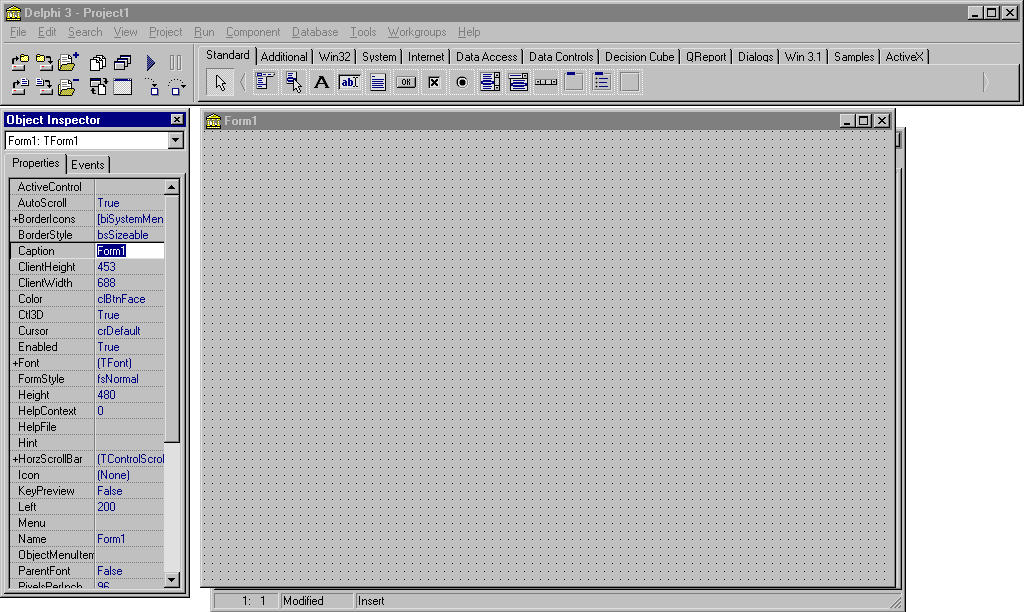Switch to the Additional palette tab
The width and height of the screenshot is (1024, 612).
point(284,57)
